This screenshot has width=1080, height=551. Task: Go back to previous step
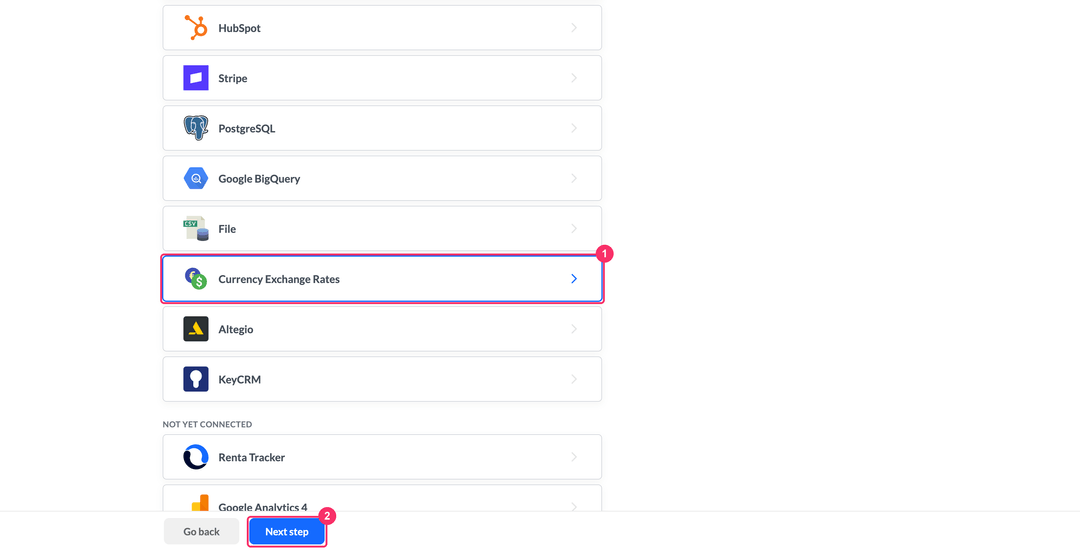point(201,532)
